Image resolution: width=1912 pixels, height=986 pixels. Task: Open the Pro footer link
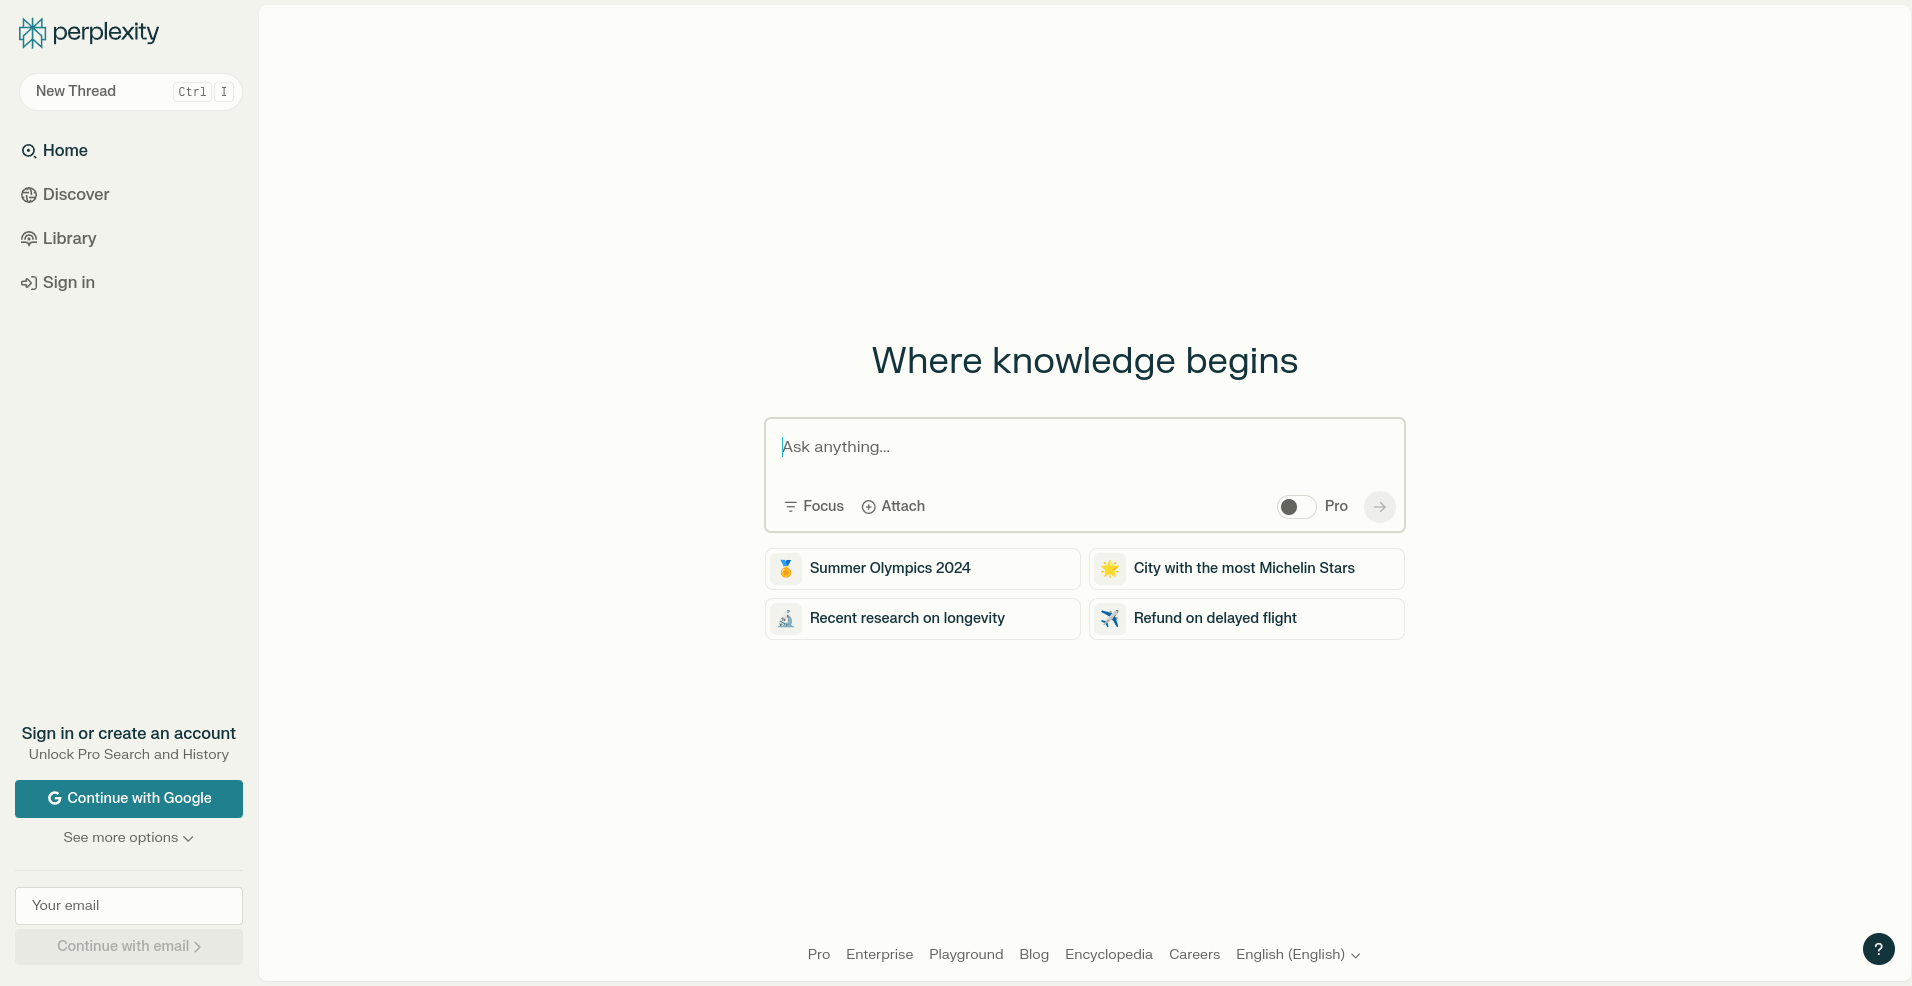tap(819, 955)
